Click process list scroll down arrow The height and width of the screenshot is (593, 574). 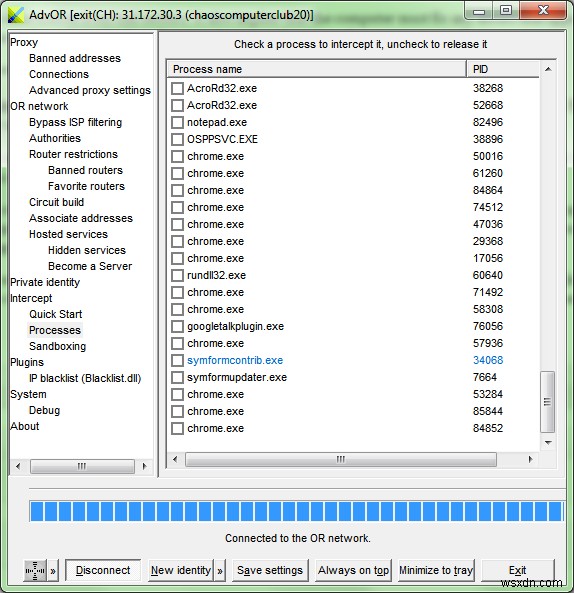tap(548, 442)
